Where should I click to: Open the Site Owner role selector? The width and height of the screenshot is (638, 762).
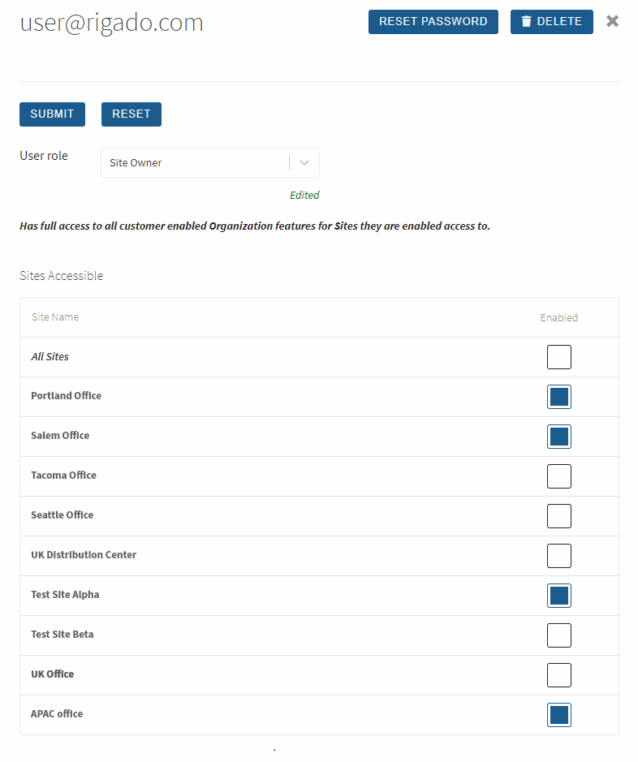[x=210, y=162]
